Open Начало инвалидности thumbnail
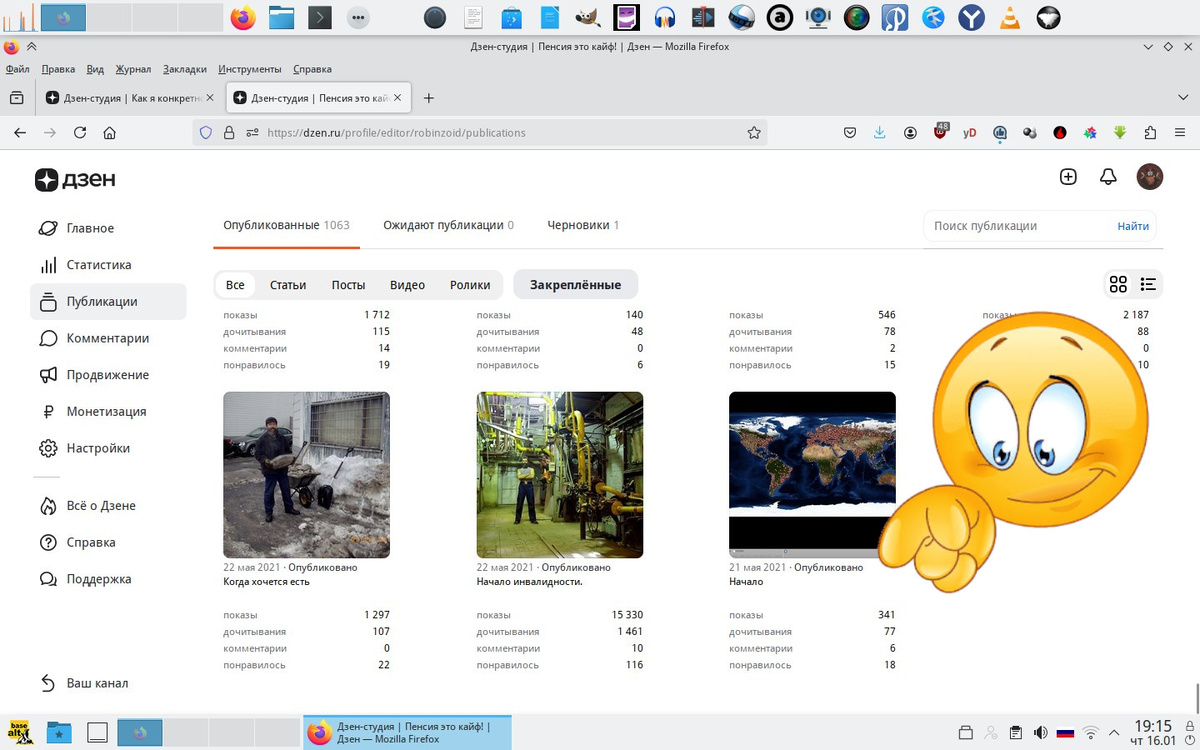 (x=560, y=475)
